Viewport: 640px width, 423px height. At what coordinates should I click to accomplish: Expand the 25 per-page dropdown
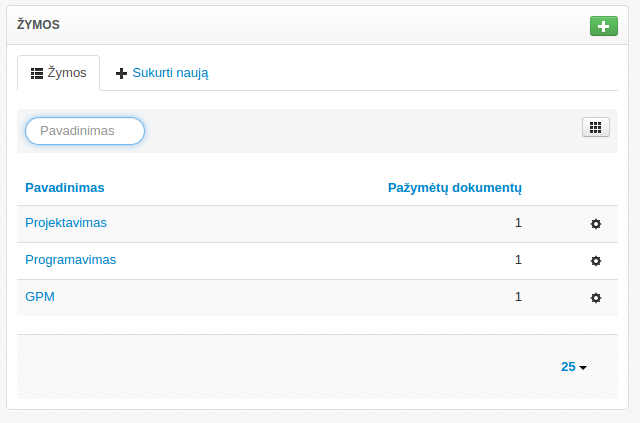[x=574, y=367]
